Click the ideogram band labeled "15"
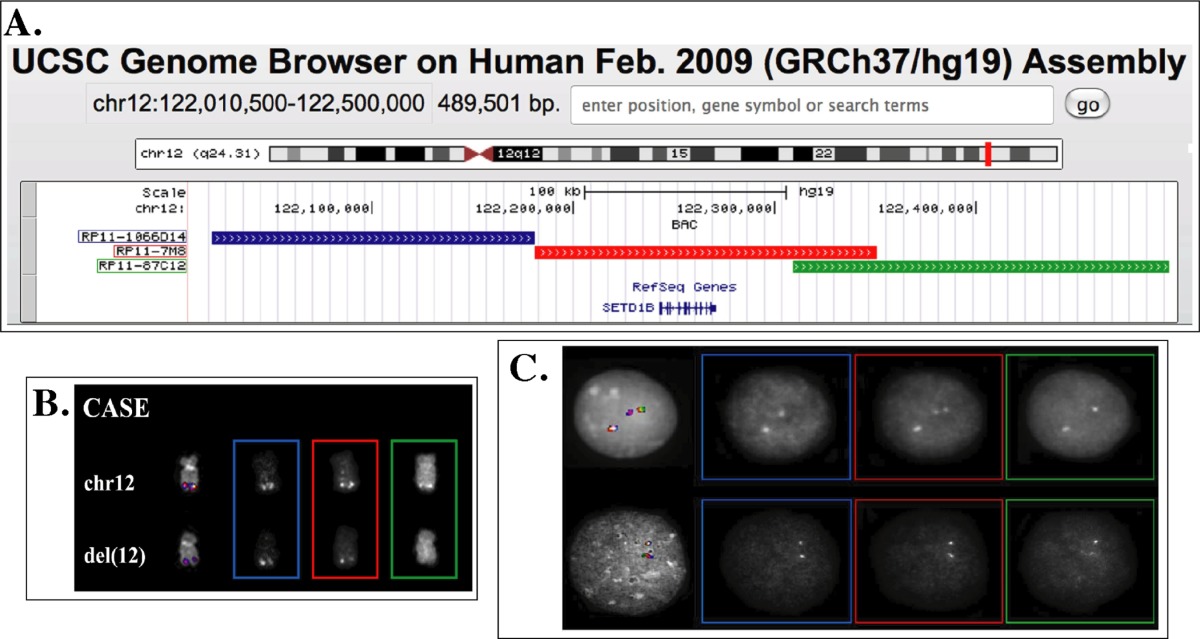Viewport: 1200px width, 639px height. pyautogui.click(x=680, y=154)
